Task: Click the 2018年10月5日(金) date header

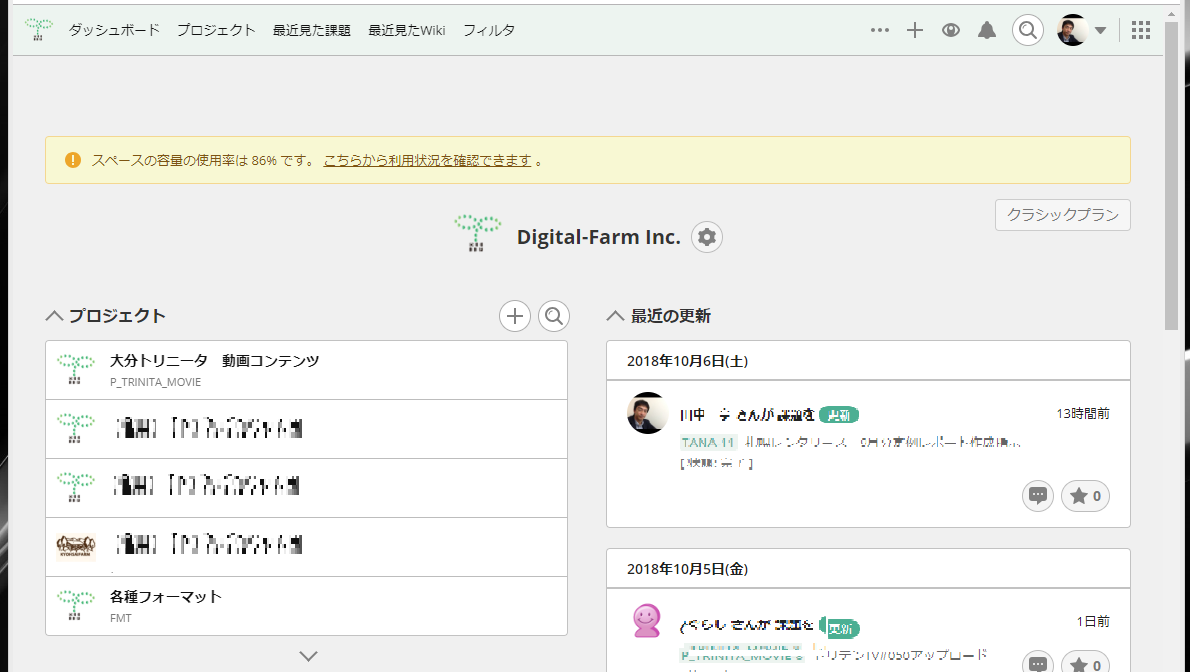Action: coord(688,569)
